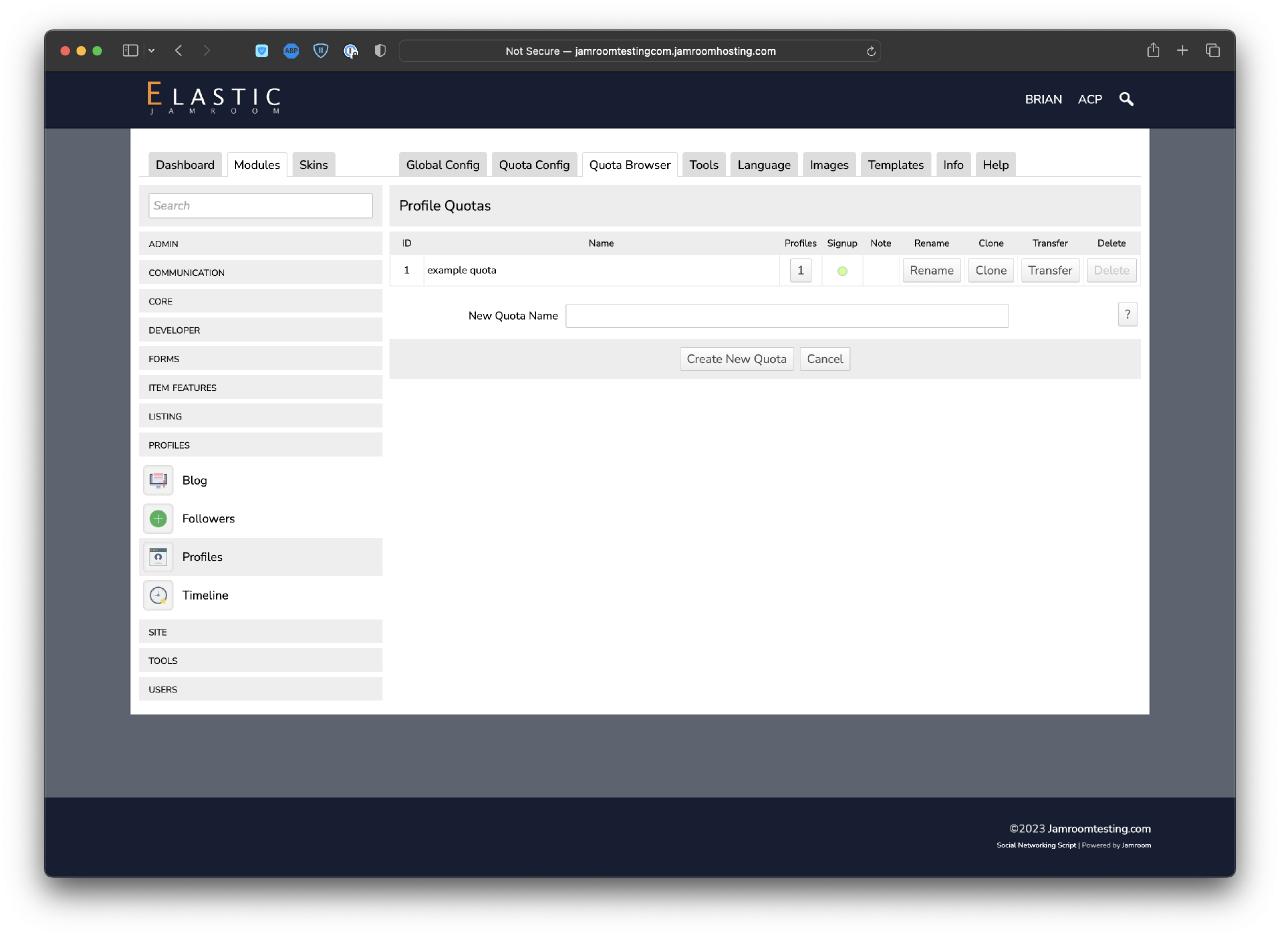Switch to the Quota Config tab

click(534, 165)
